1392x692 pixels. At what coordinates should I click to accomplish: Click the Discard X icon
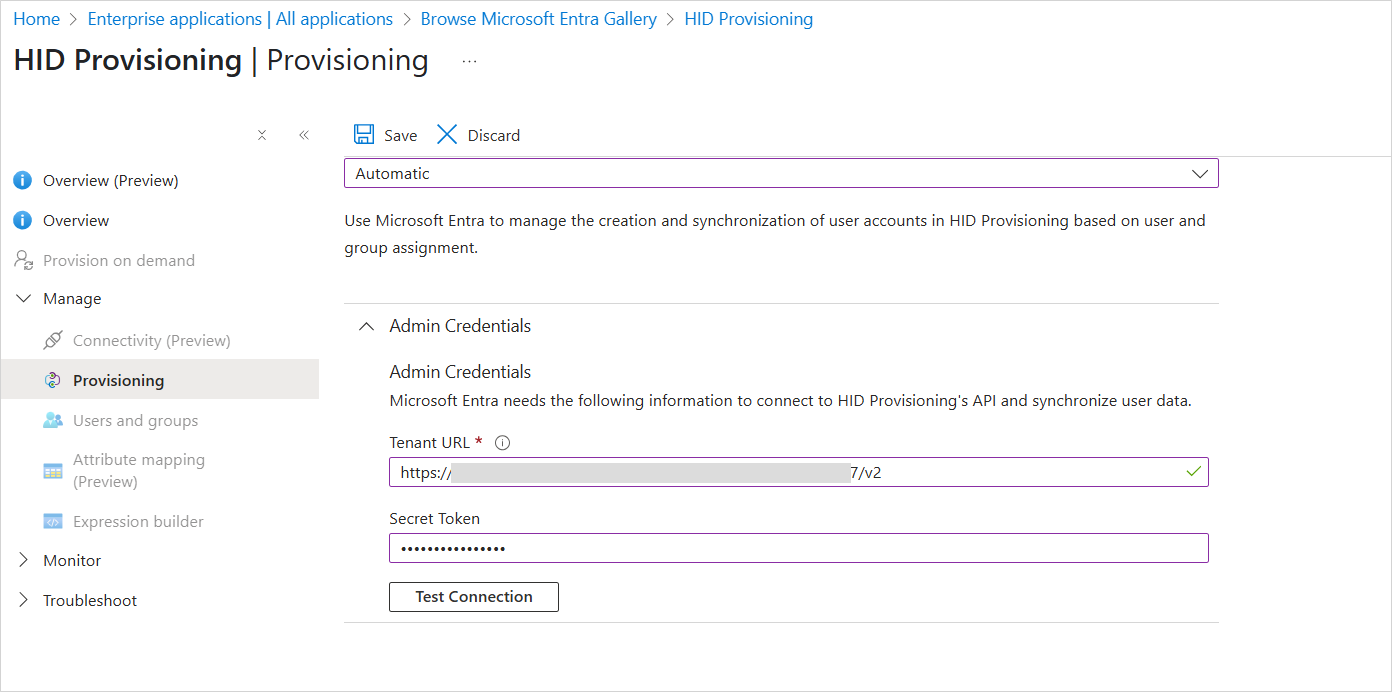tap(447, 135)
